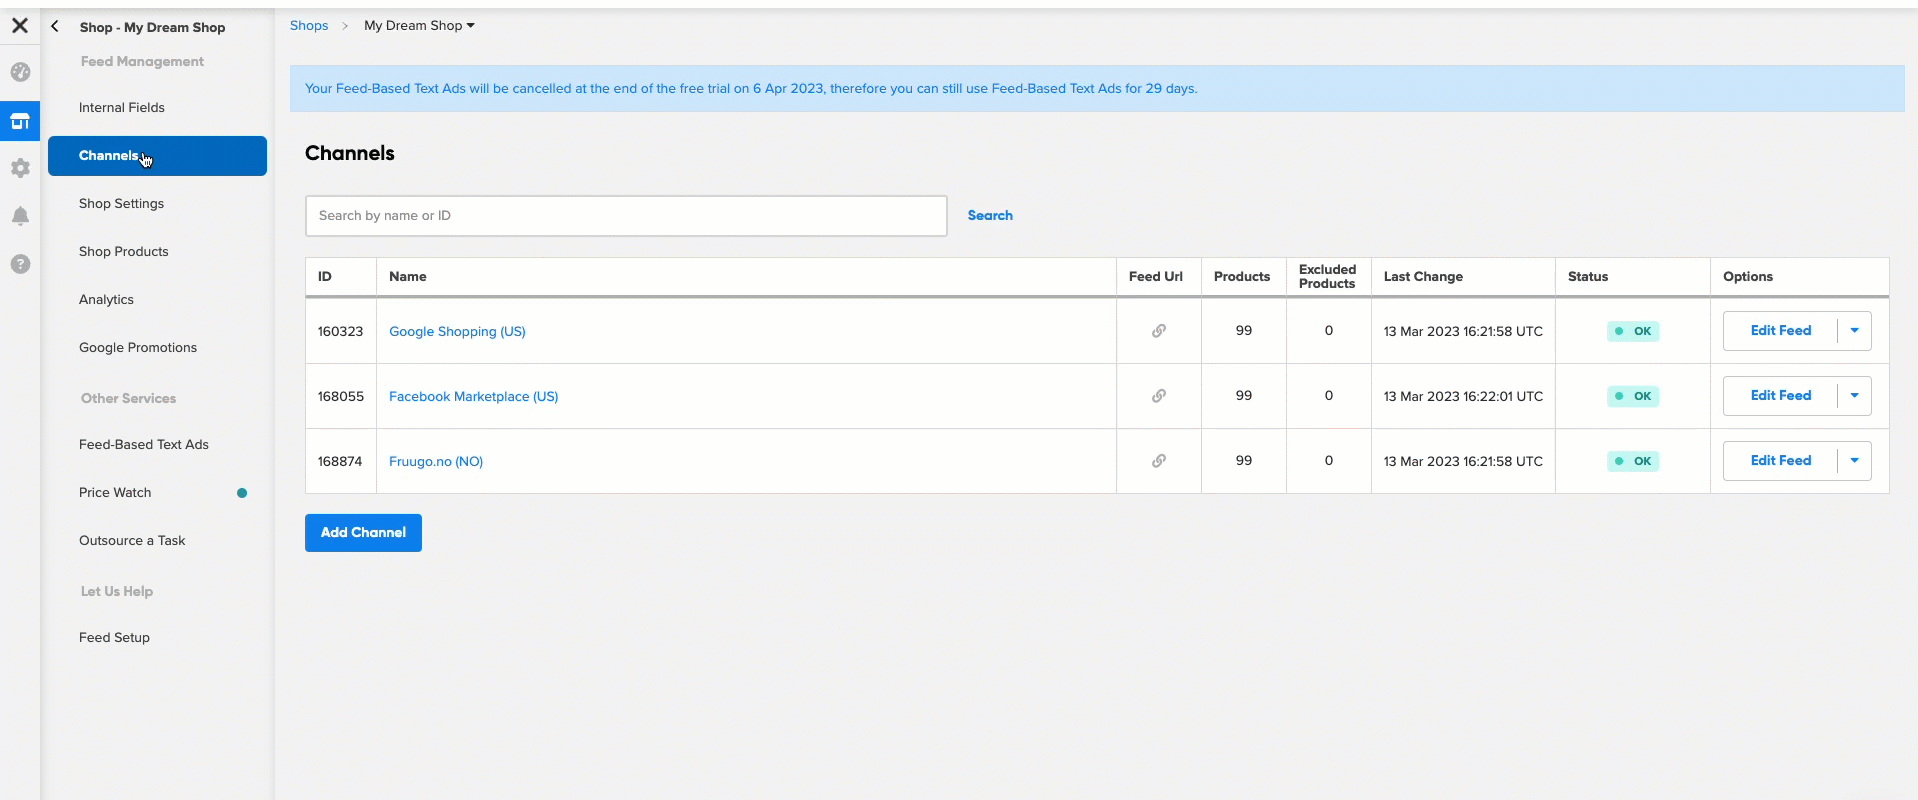
Task: Copy the feed URL link for Facebook Marketplace (US)
Action: 1159,396
